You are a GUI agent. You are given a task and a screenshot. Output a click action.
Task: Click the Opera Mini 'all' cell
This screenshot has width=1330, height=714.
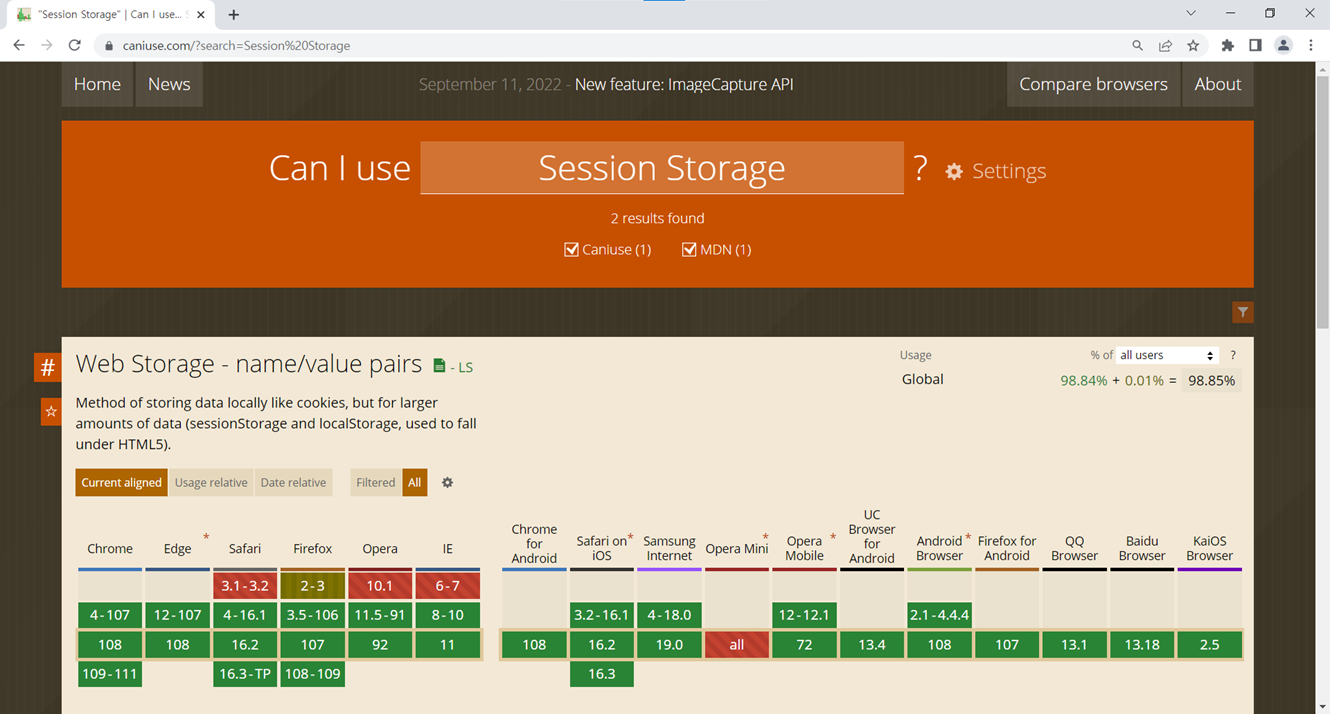point(737,645)
